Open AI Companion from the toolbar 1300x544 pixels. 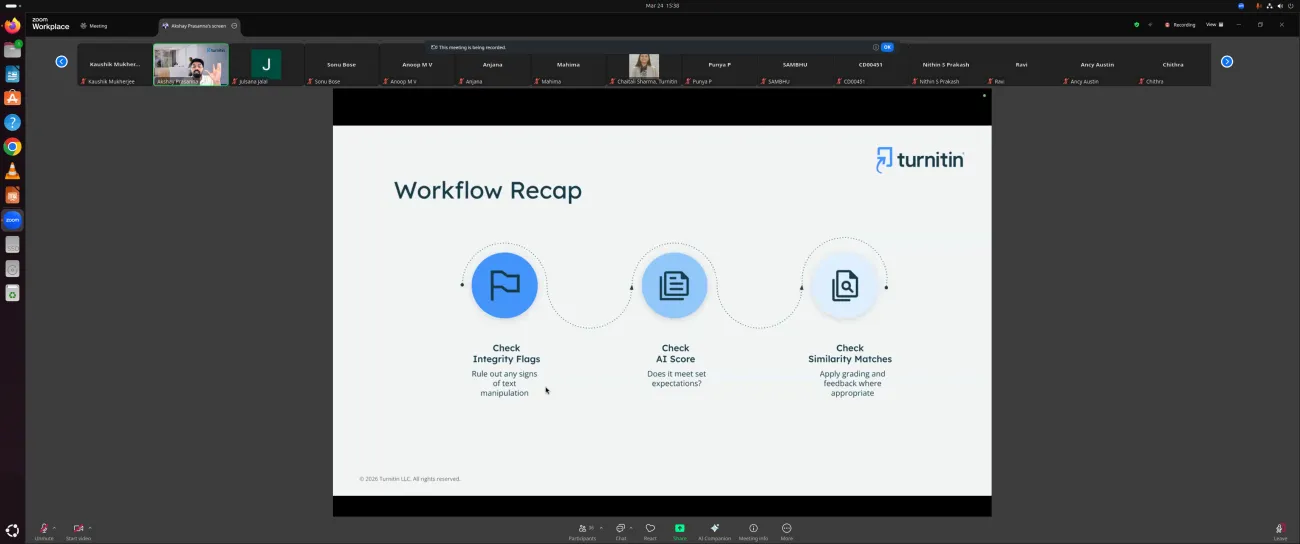(714, 529)
